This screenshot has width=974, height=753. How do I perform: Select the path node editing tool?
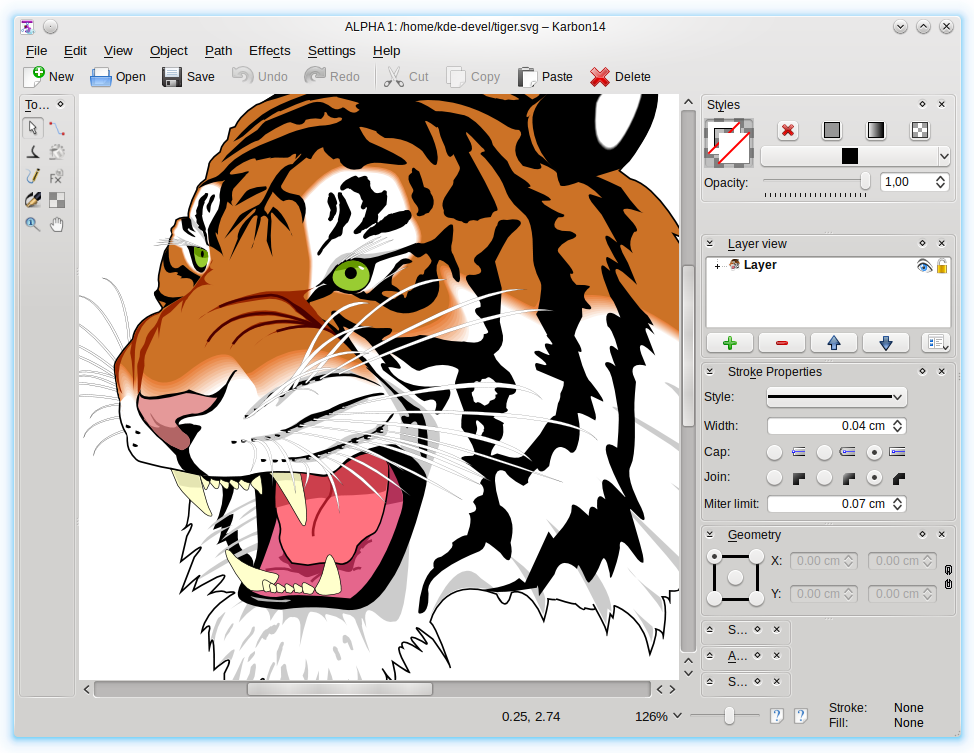coord(57,128)
